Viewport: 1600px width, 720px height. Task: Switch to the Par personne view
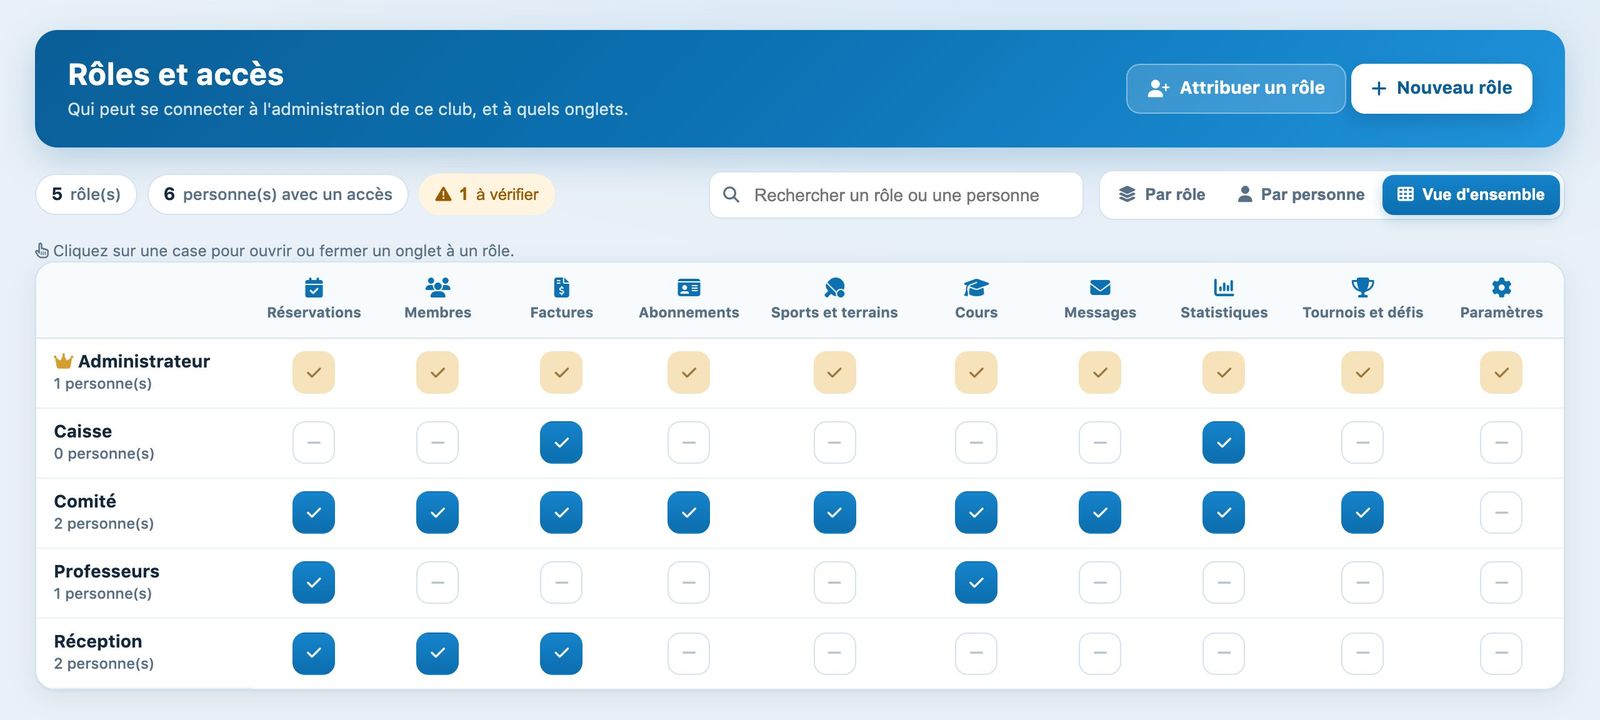[x=1300, y=194]
